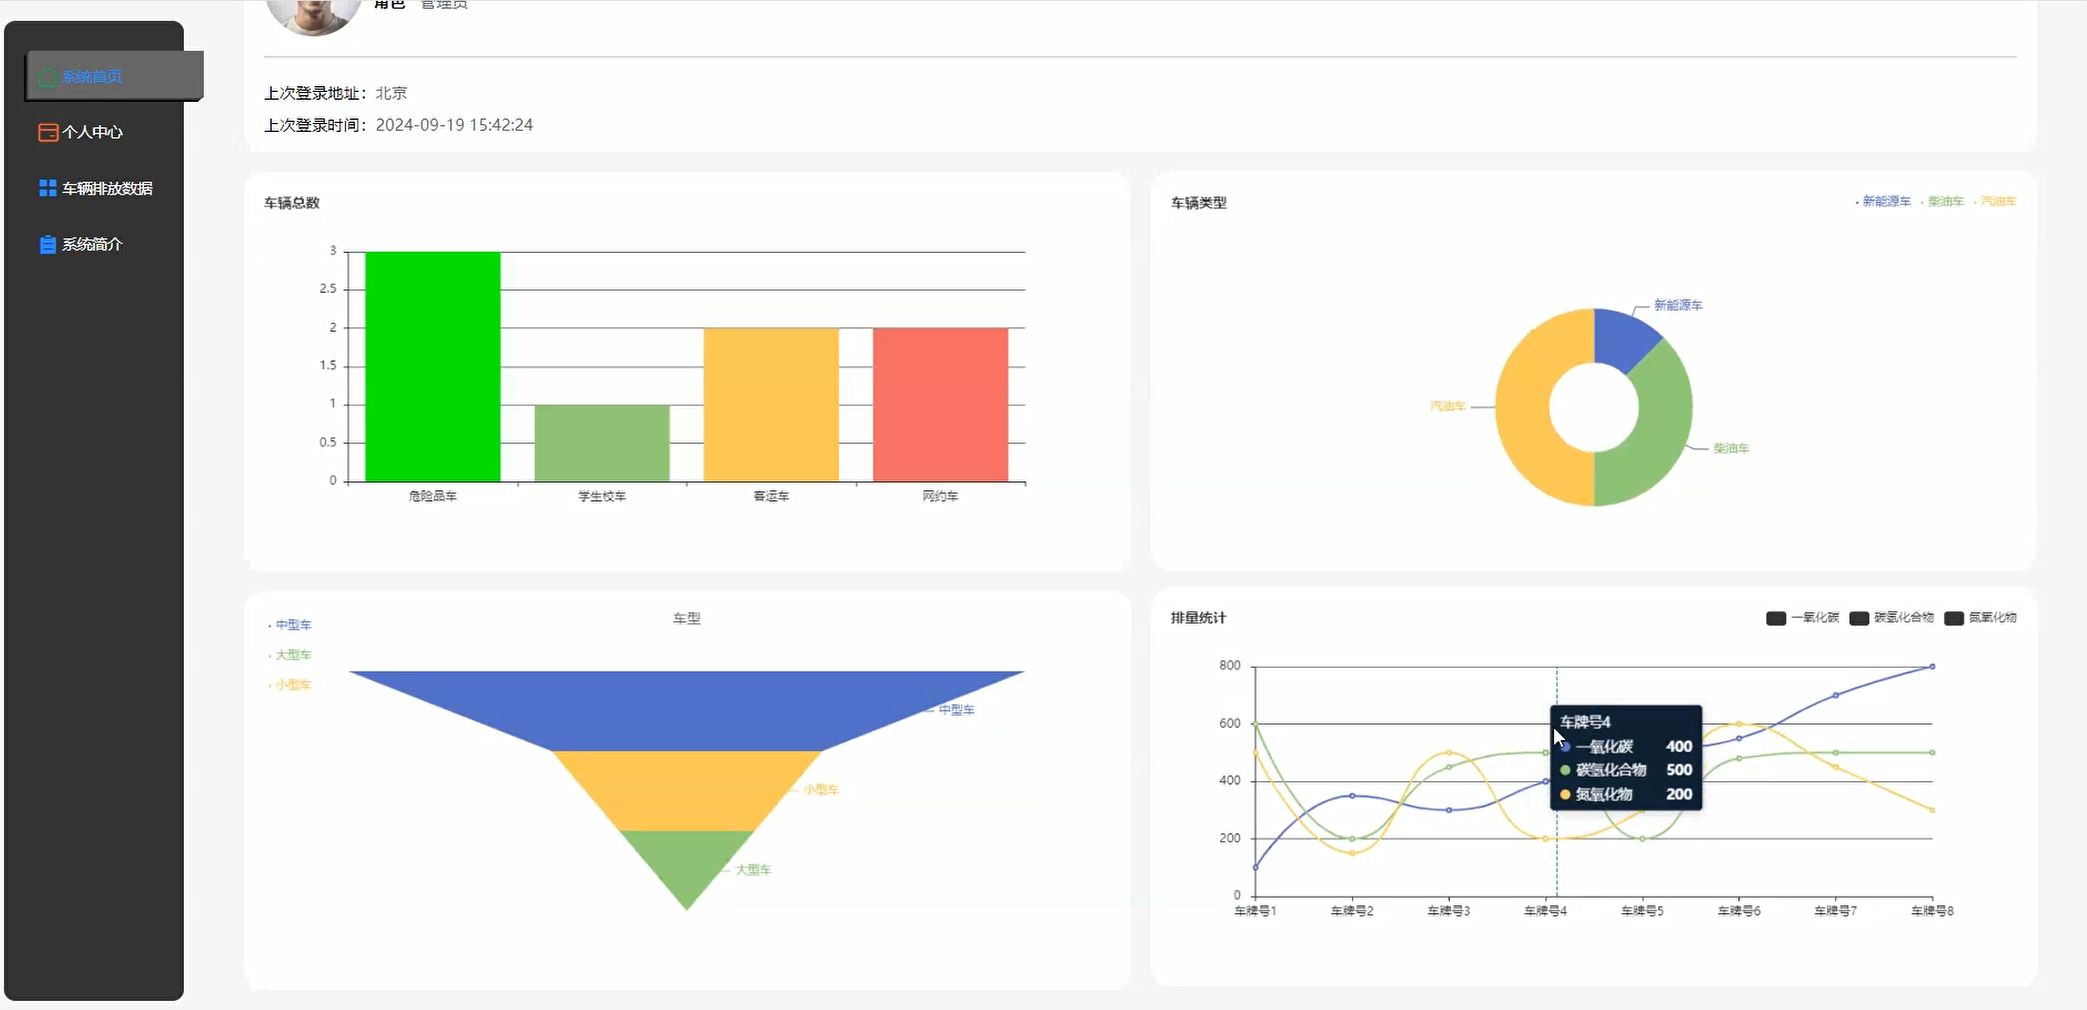This screenshot has height=1010, width=2087.
Task: Click the 网约车 axis label
Action: coord(940,496)
